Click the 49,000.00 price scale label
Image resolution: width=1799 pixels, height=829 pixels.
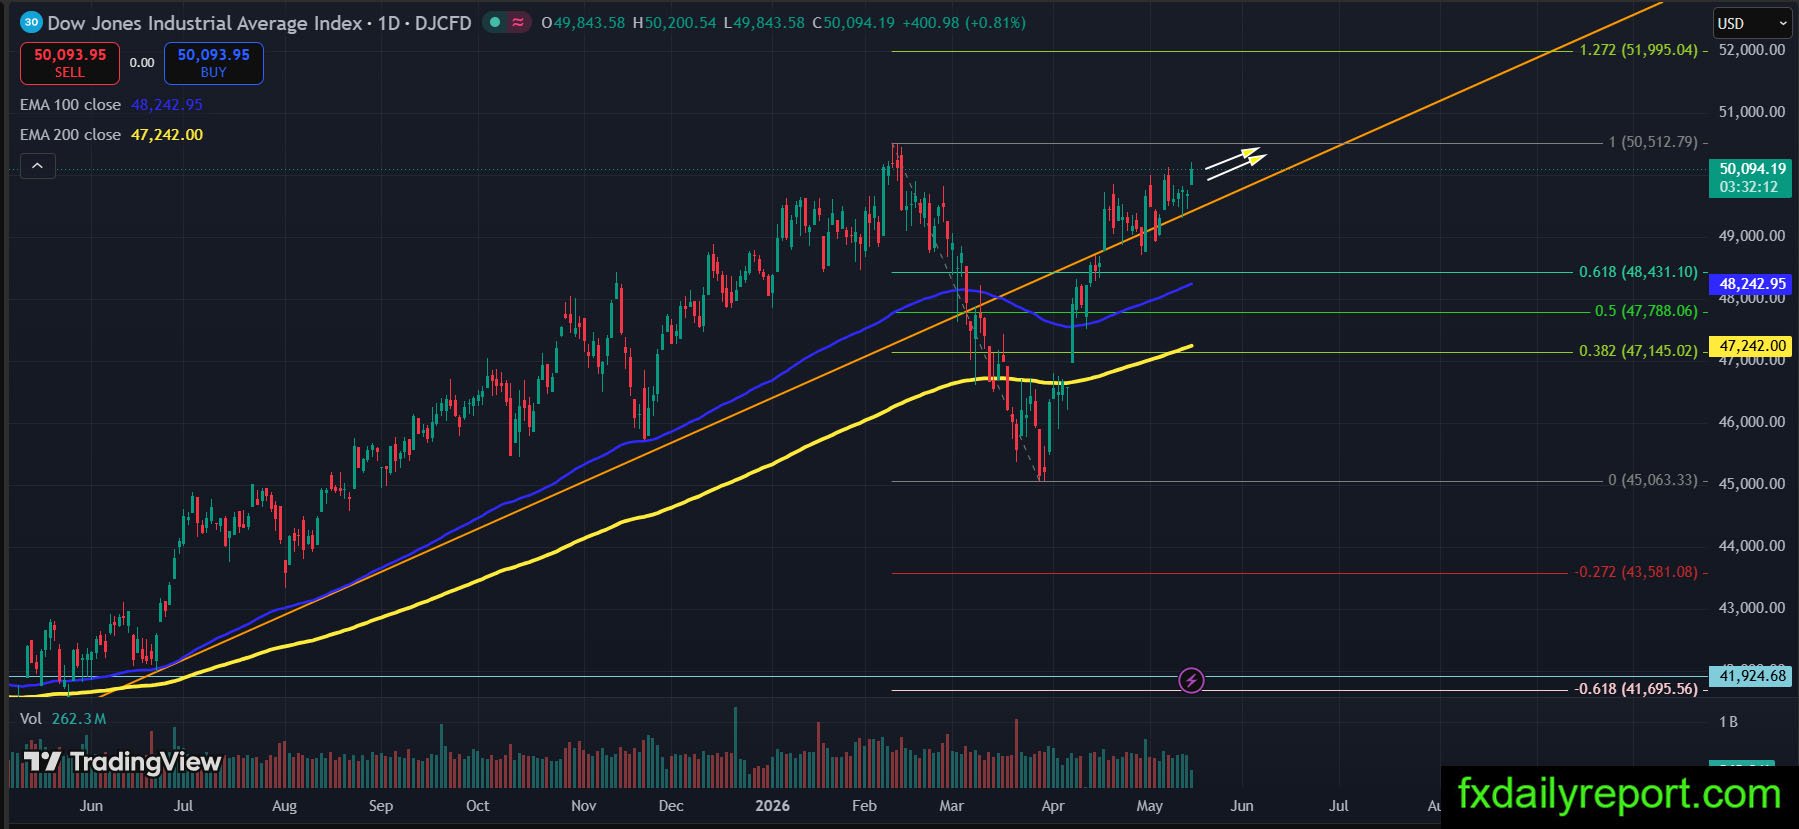tap(1751, 236)
